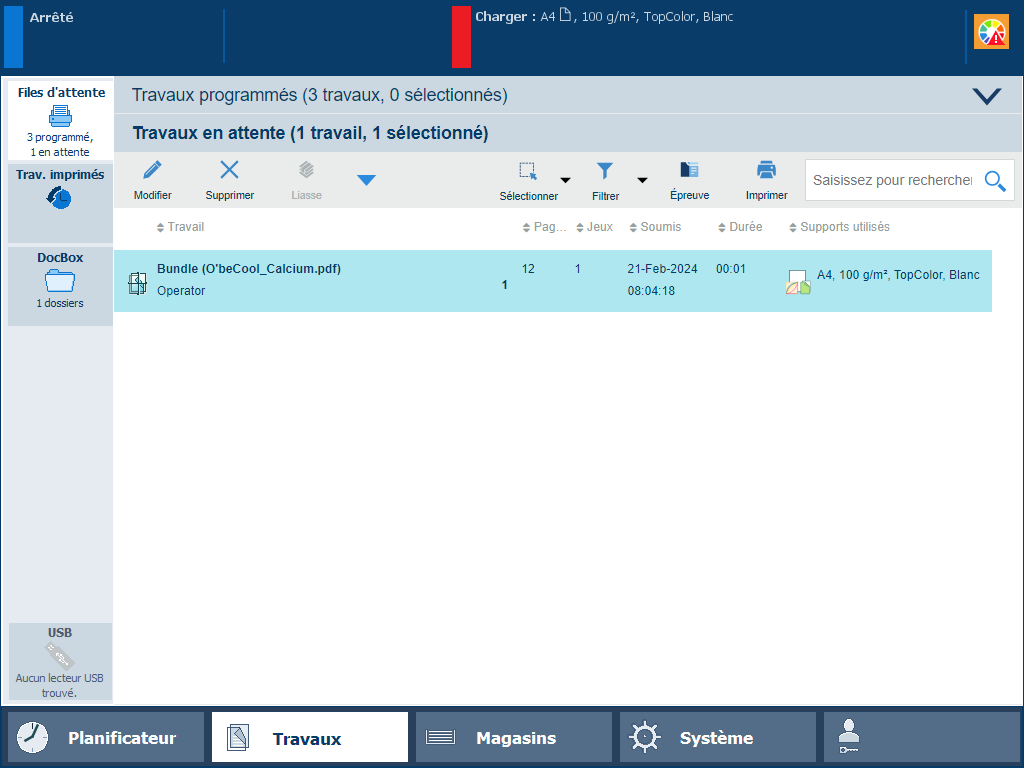This screenshot has width=1024, height=768.
Task: Print the job with Imprimer icon
Action: pyautogui.click(x=766, y=171)
